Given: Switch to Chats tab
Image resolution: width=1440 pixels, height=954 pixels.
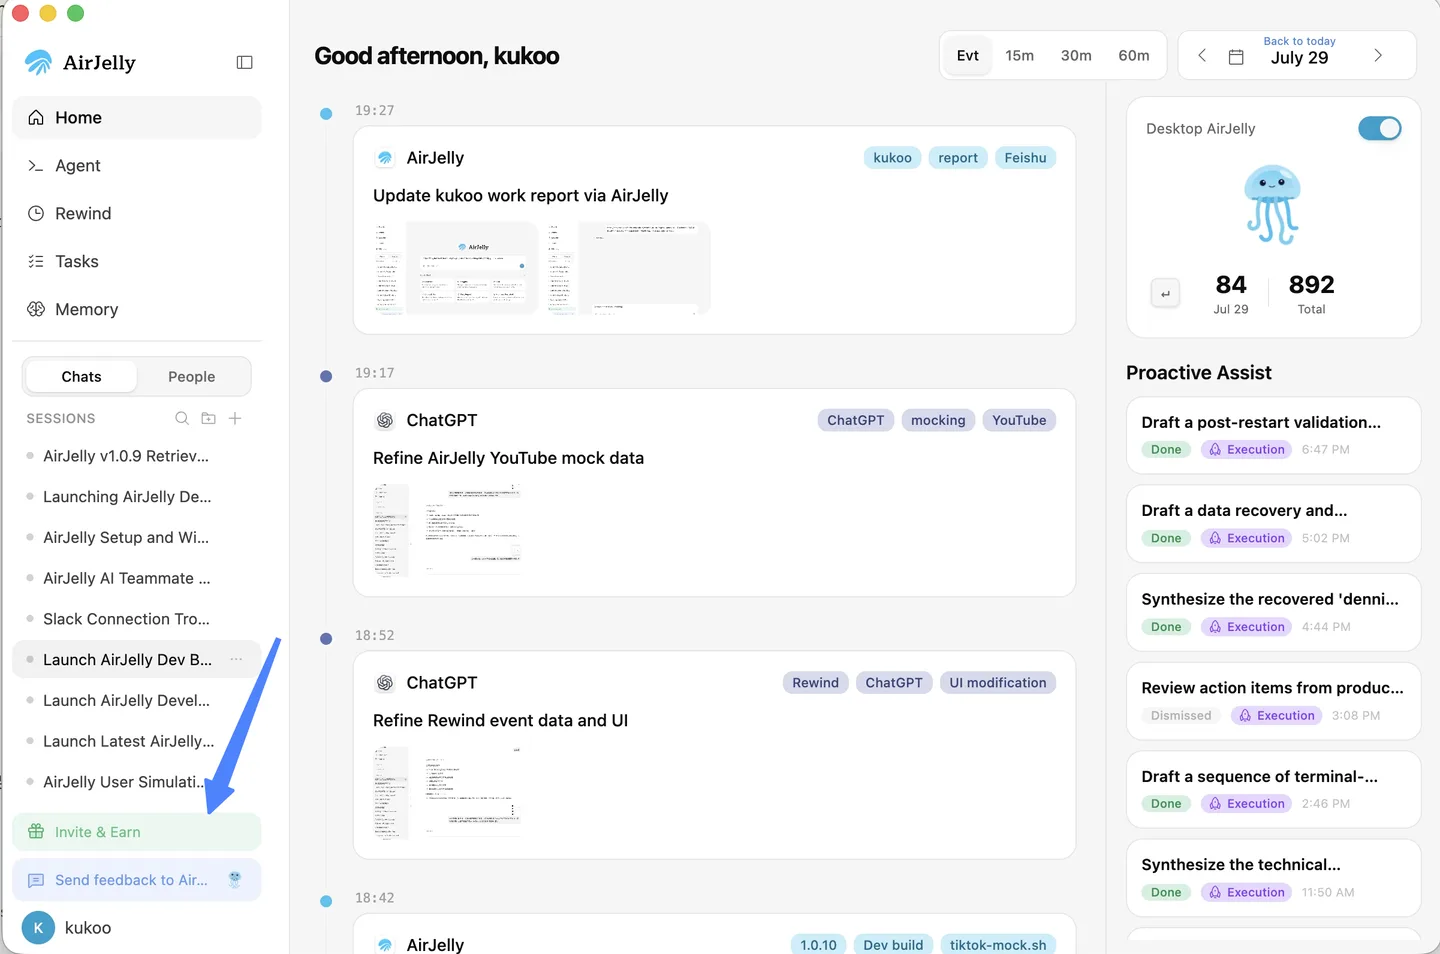Looking at the screenshot, I should tap(81, 377).
